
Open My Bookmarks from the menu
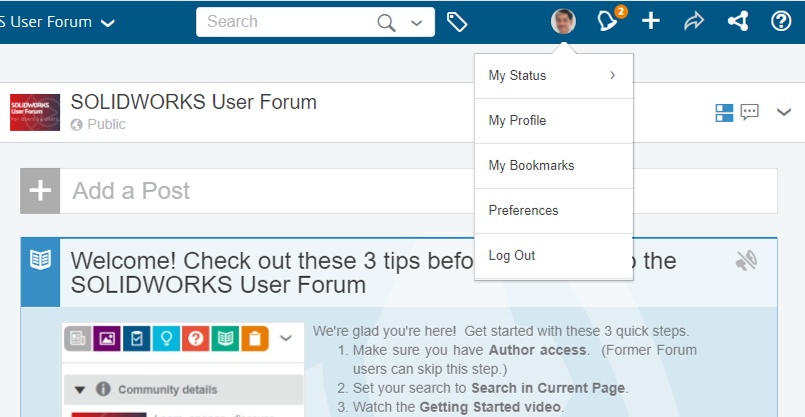[x=553, y=165]
